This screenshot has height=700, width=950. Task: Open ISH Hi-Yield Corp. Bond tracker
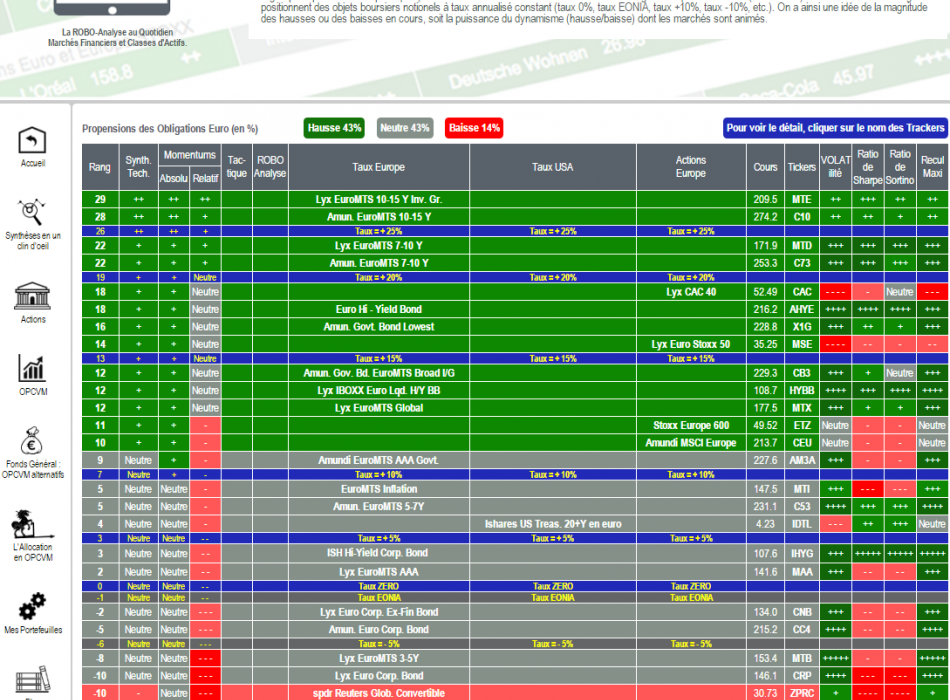(379, 553)
